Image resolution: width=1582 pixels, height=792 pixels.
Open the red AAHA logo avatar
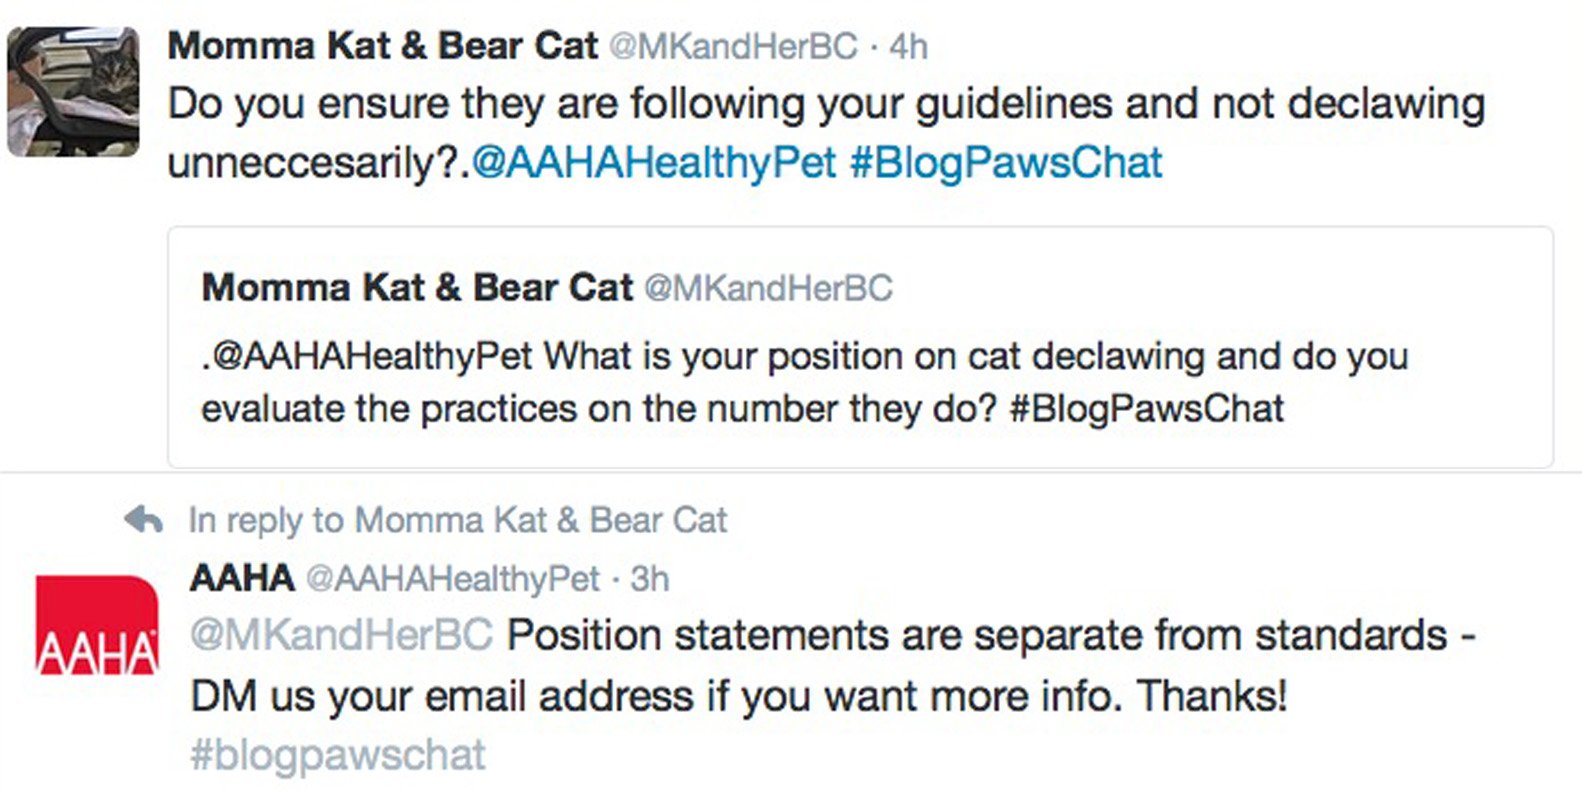[x=97, y=625]
